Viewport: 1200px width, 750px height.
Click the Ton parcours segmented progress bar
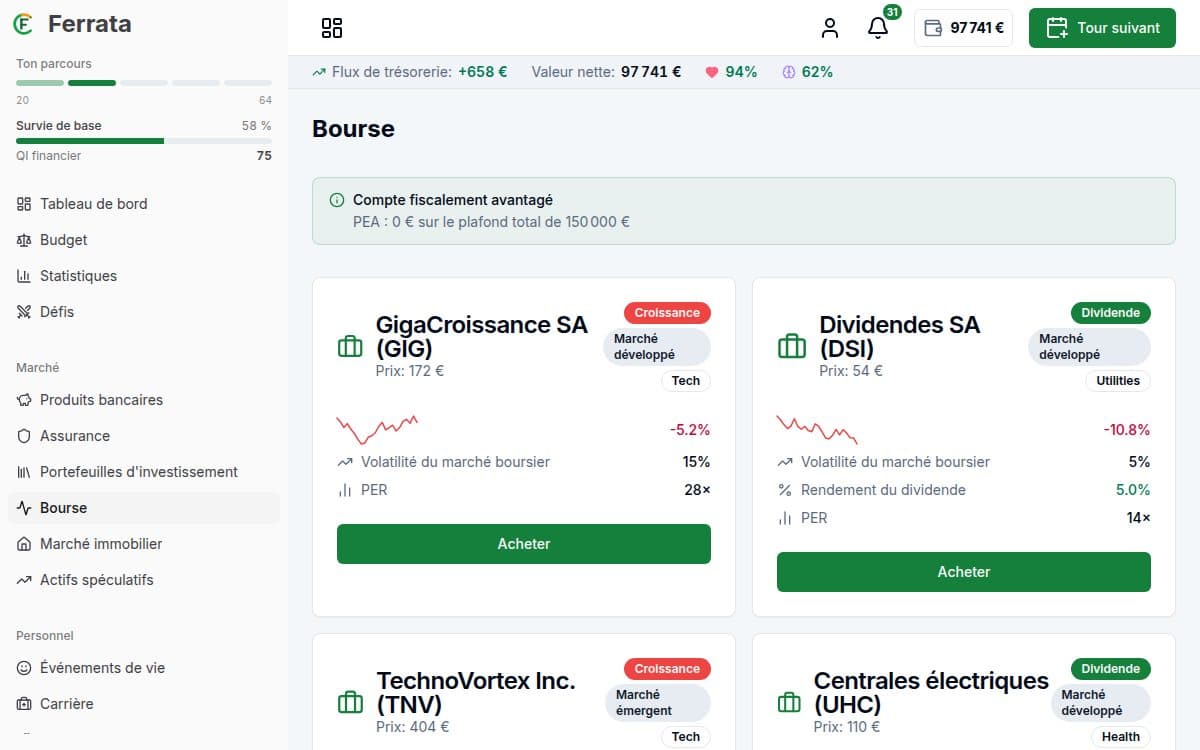coord(144,83)
